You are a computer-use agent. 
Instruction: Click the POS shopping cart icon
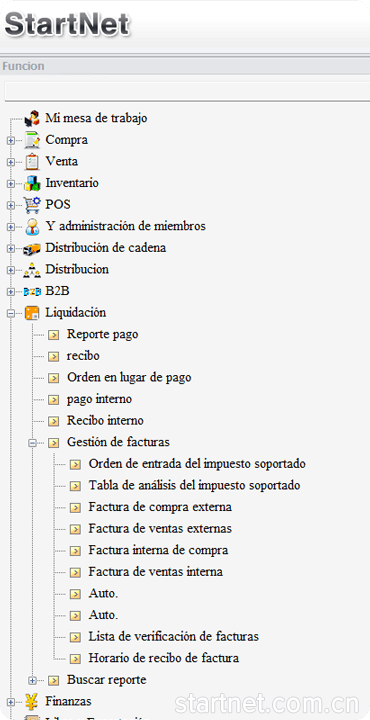click(x=32, y=204)
